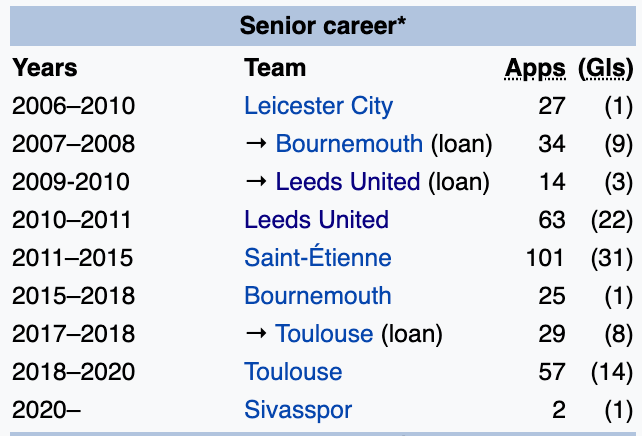642x436 pixels.
Task: Click the Team column header
Action: [x=274, y=68]
